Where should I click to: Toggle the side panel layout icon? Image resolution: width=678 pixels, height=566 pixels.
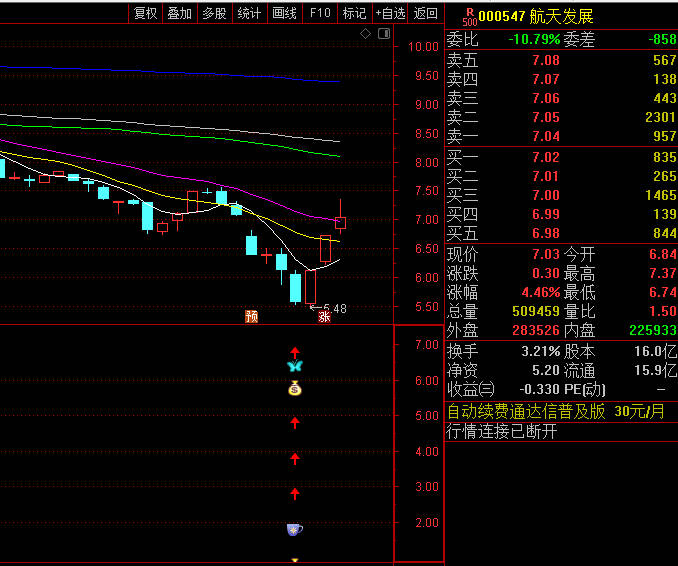[x=384, y=34]
